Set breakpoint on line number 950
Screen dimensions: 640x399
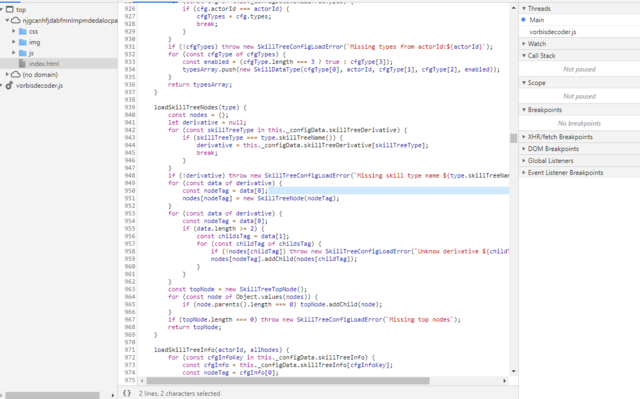tap(130, 191)
